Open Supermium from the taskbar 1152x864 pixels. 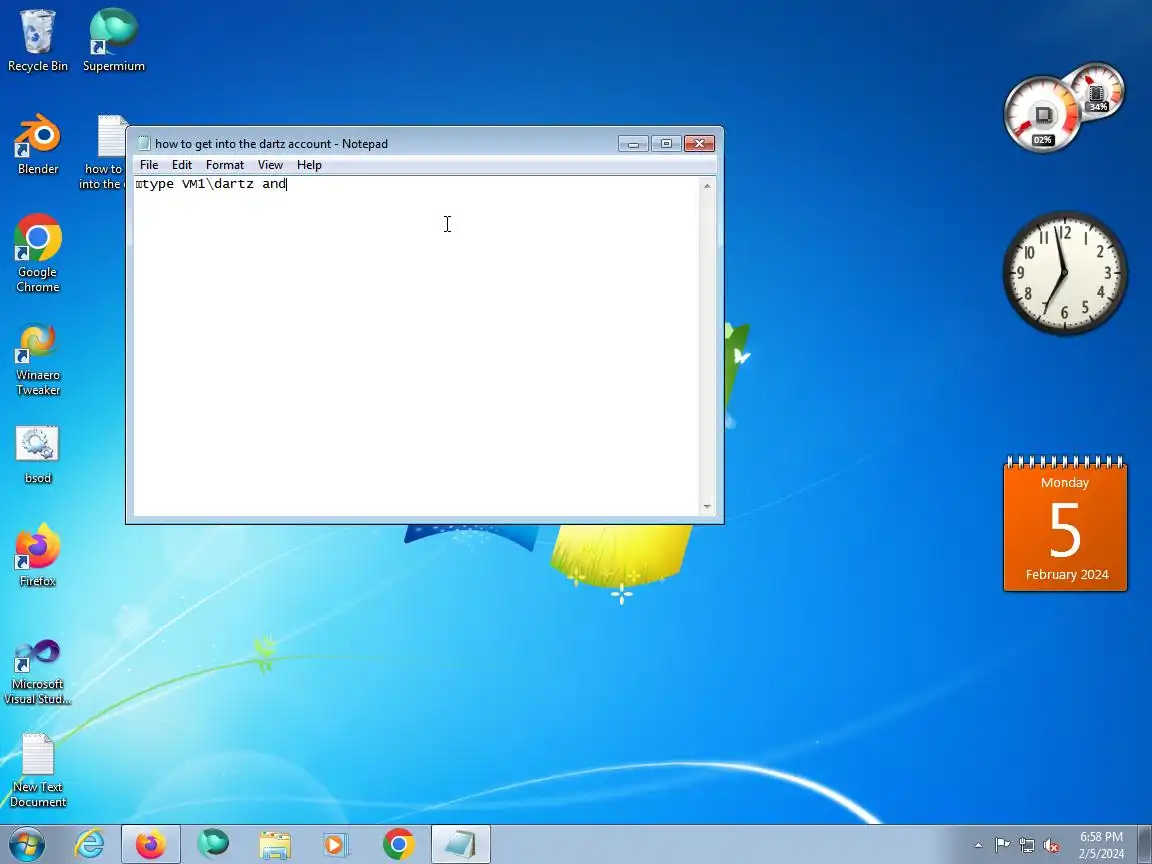click(x=213, y=844)
